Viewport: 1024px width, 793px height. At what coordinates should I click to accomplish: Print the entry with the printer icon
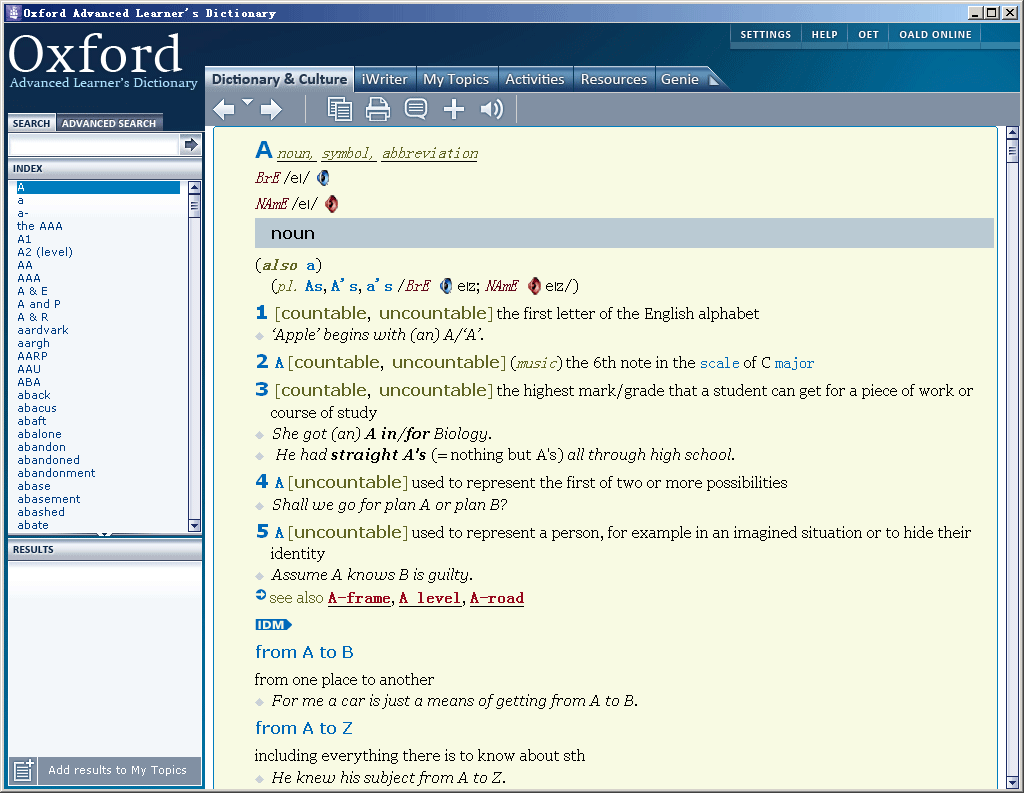click(377, 109)
